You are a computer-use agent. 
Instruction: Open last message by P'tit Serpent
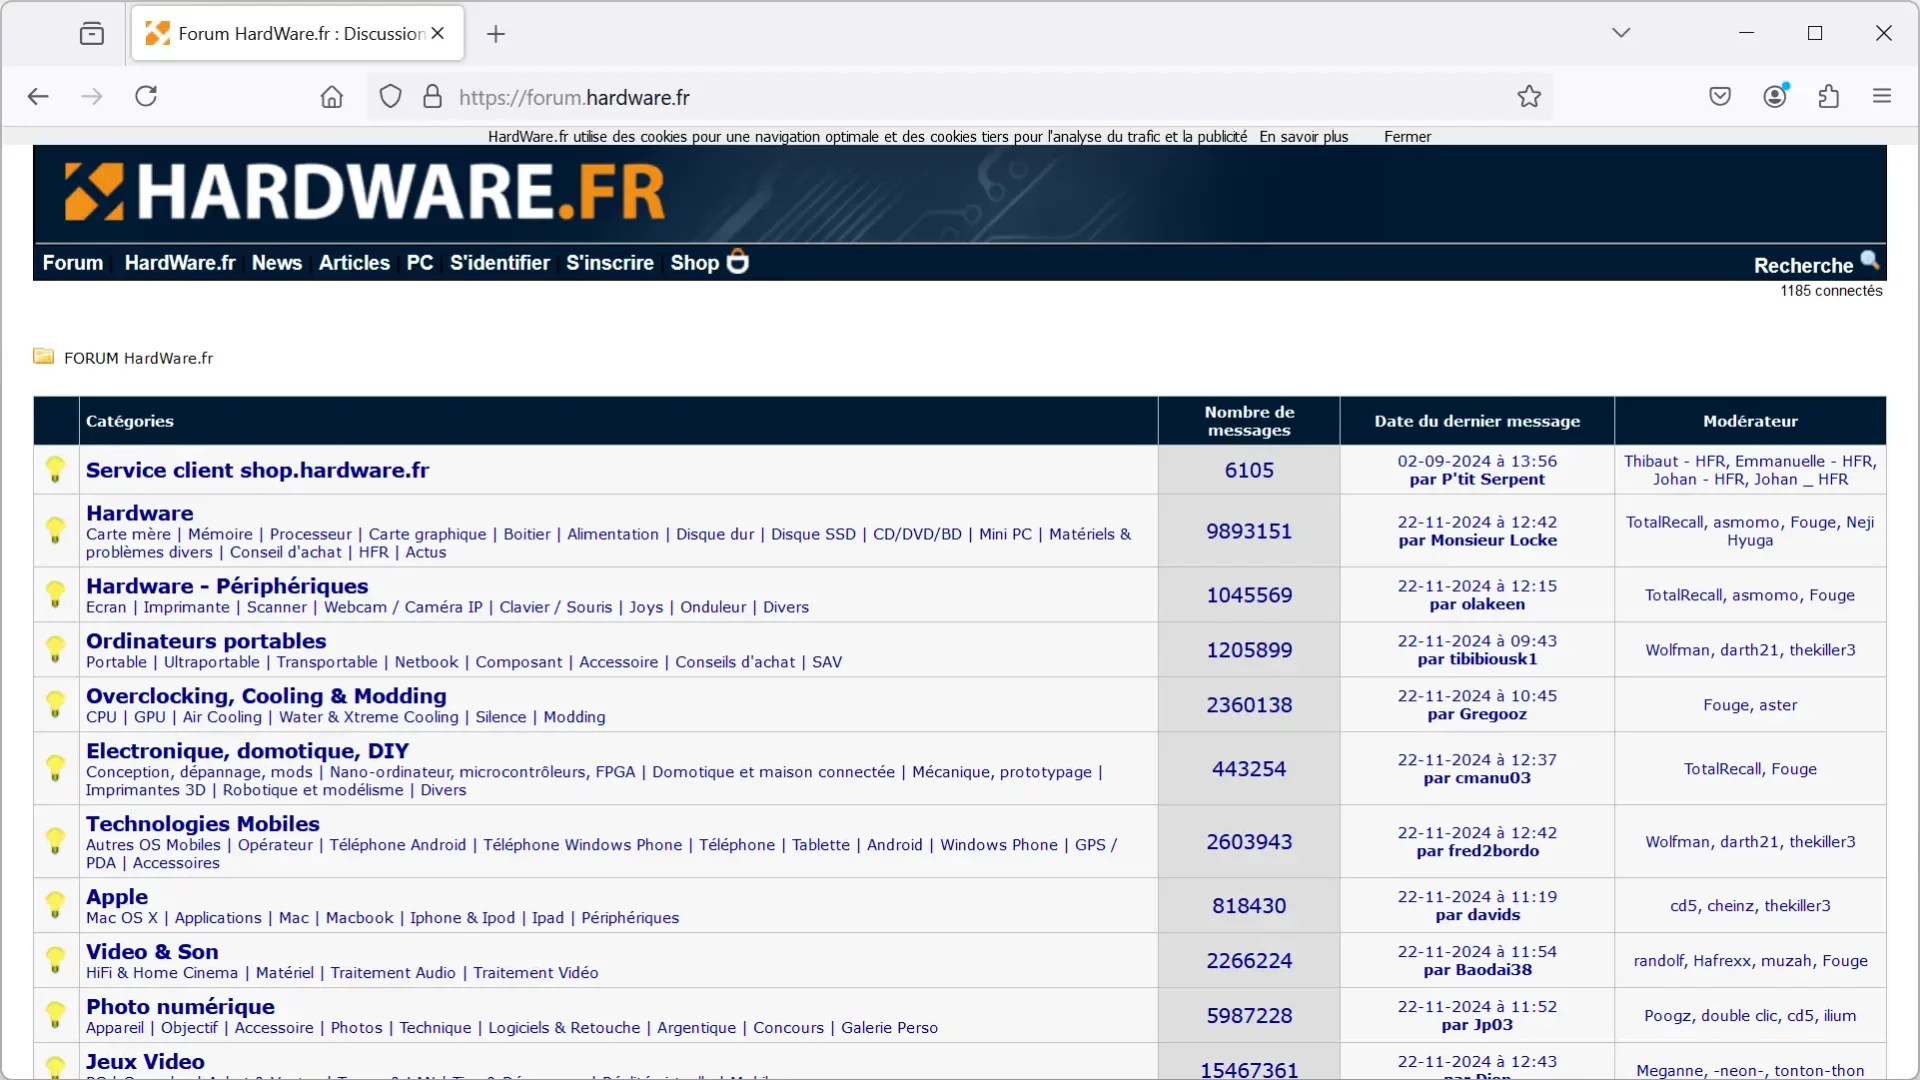click(x=1477, y=479)
